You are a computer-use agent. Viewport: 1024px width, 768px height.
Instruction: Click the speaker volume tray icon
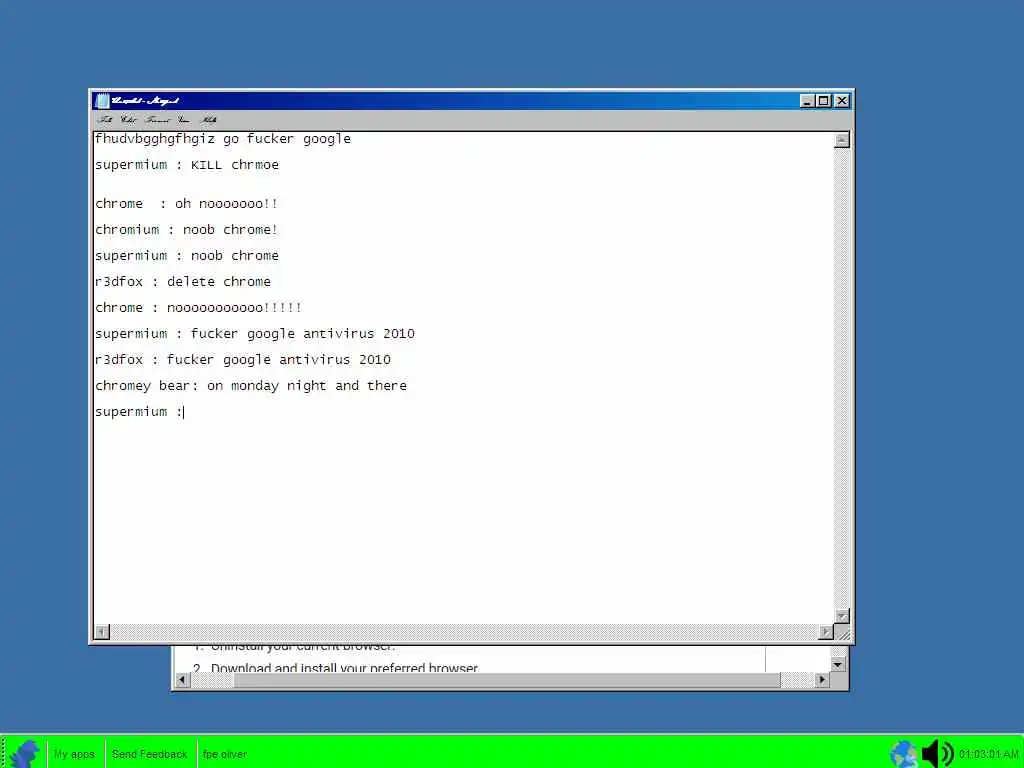coord(937,754)
